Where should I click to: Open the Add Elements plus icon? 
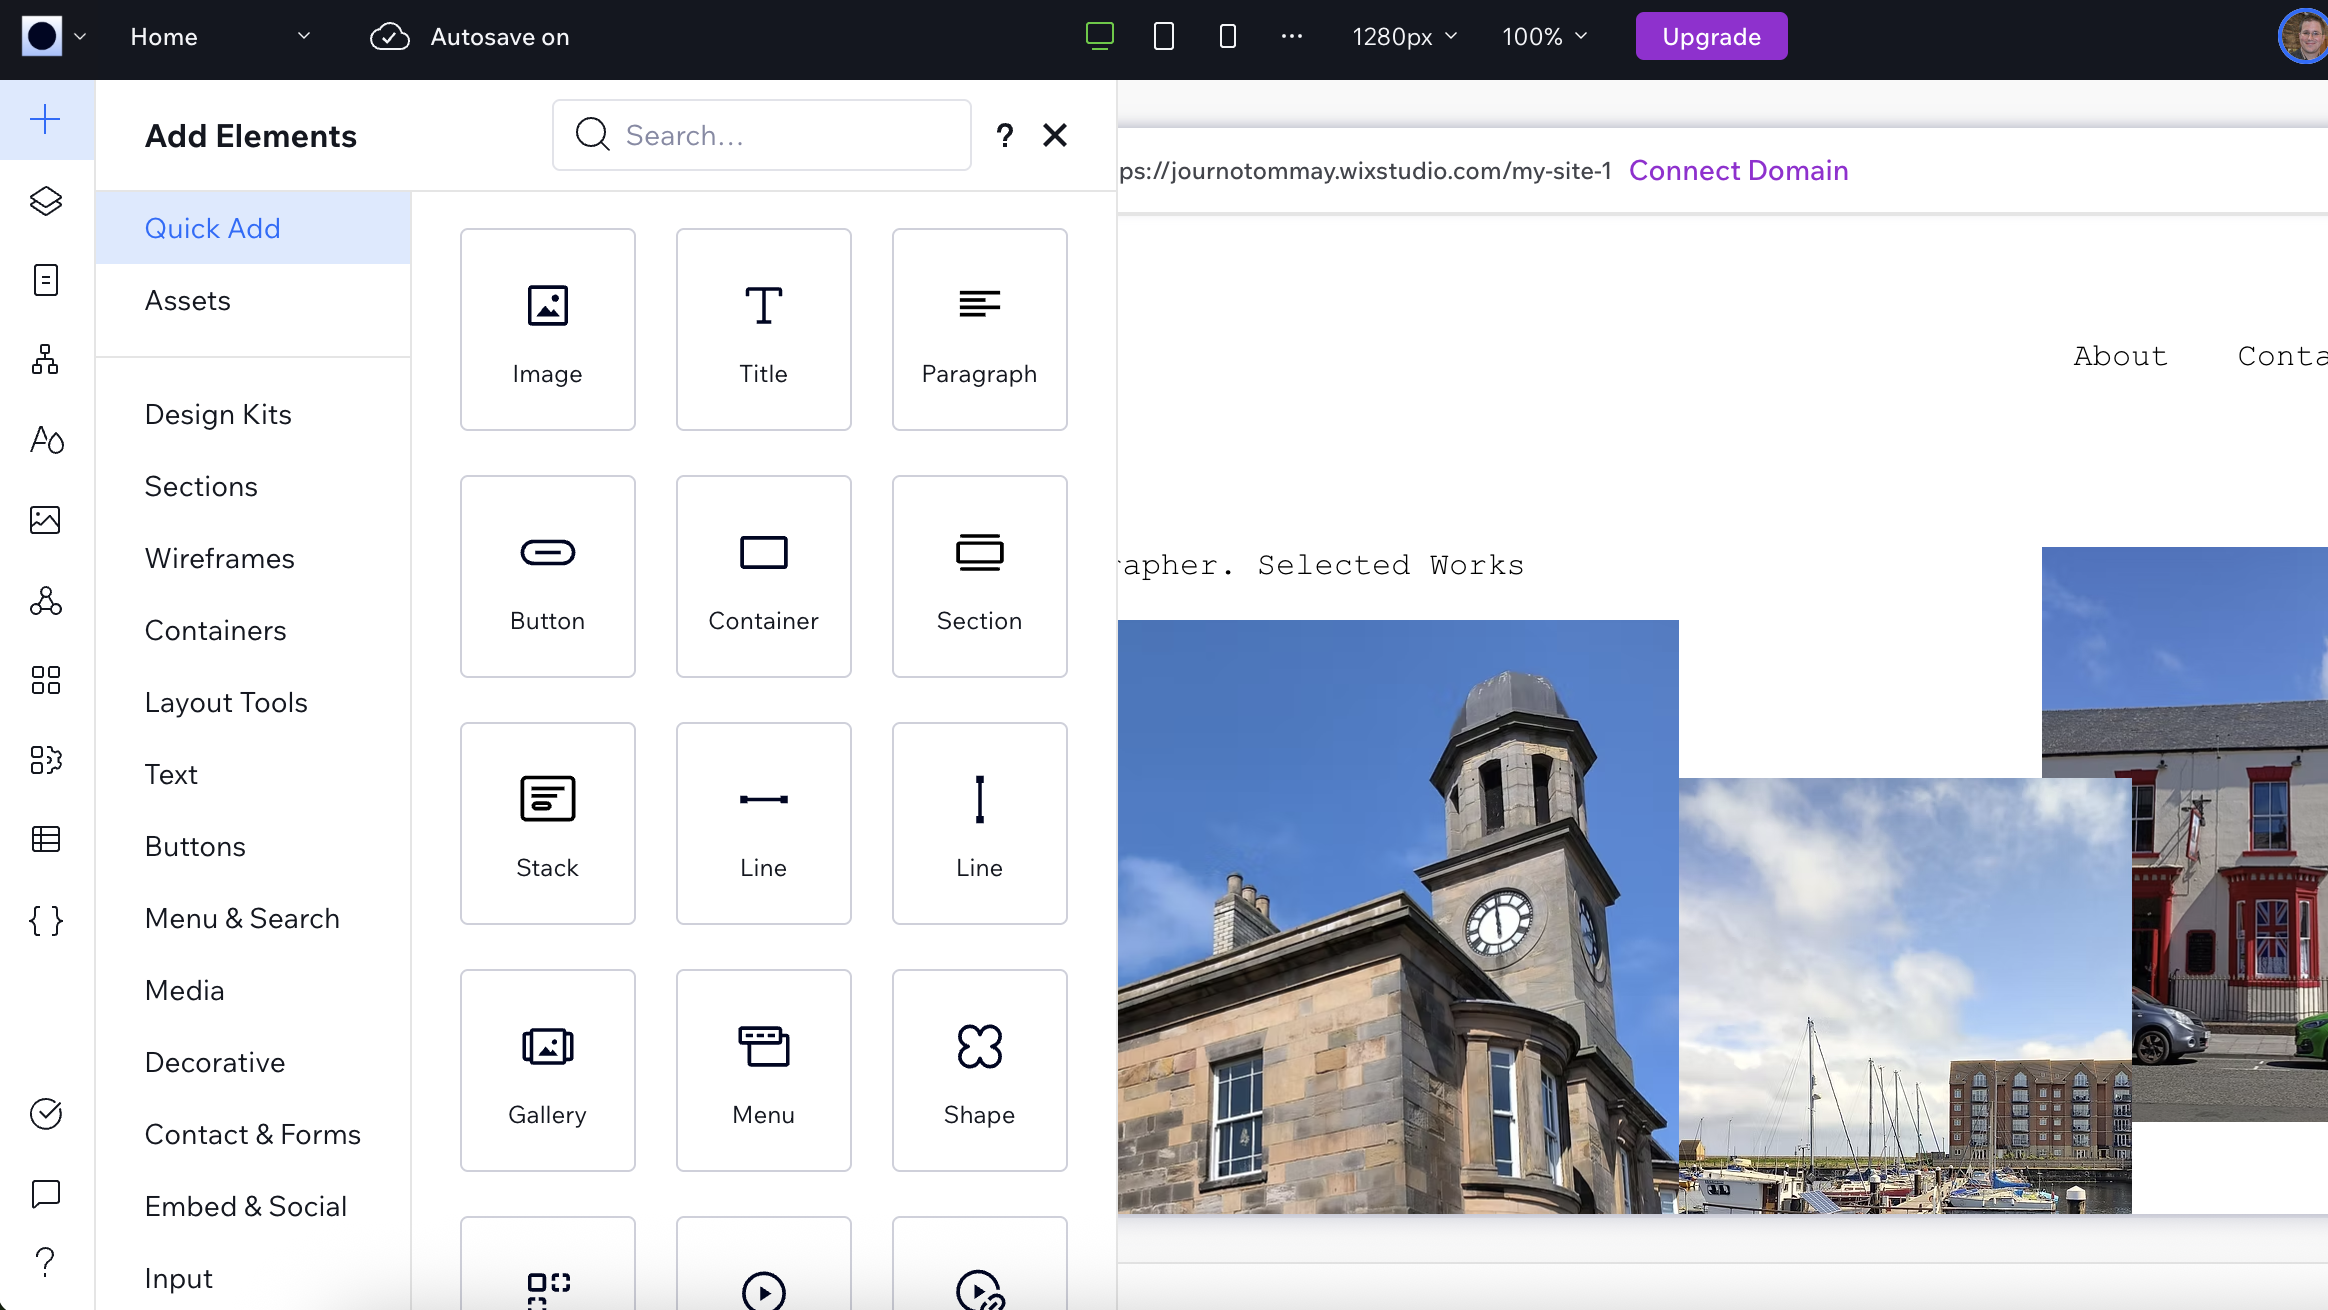coord(46,120)
